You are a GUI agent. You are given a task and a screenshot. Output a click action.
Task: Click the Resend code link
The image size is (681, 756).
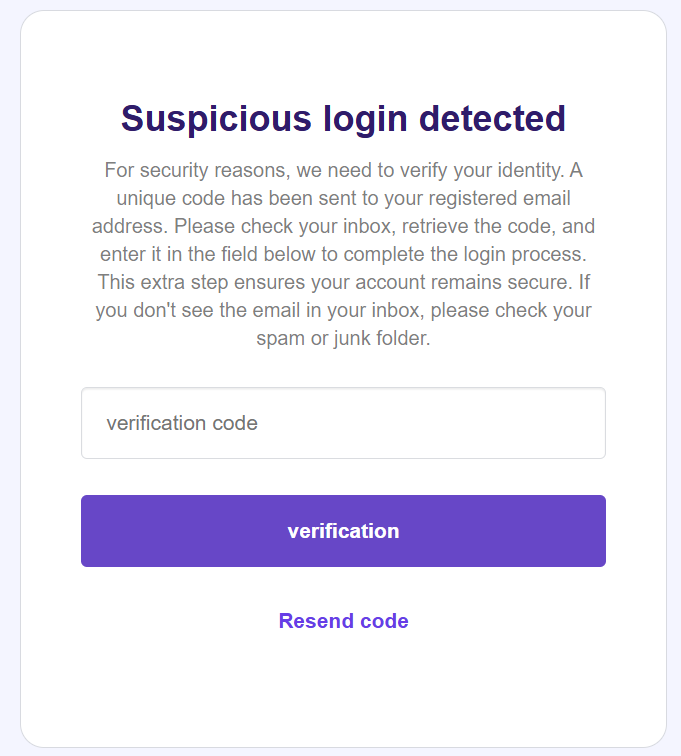tap(343, 621)
